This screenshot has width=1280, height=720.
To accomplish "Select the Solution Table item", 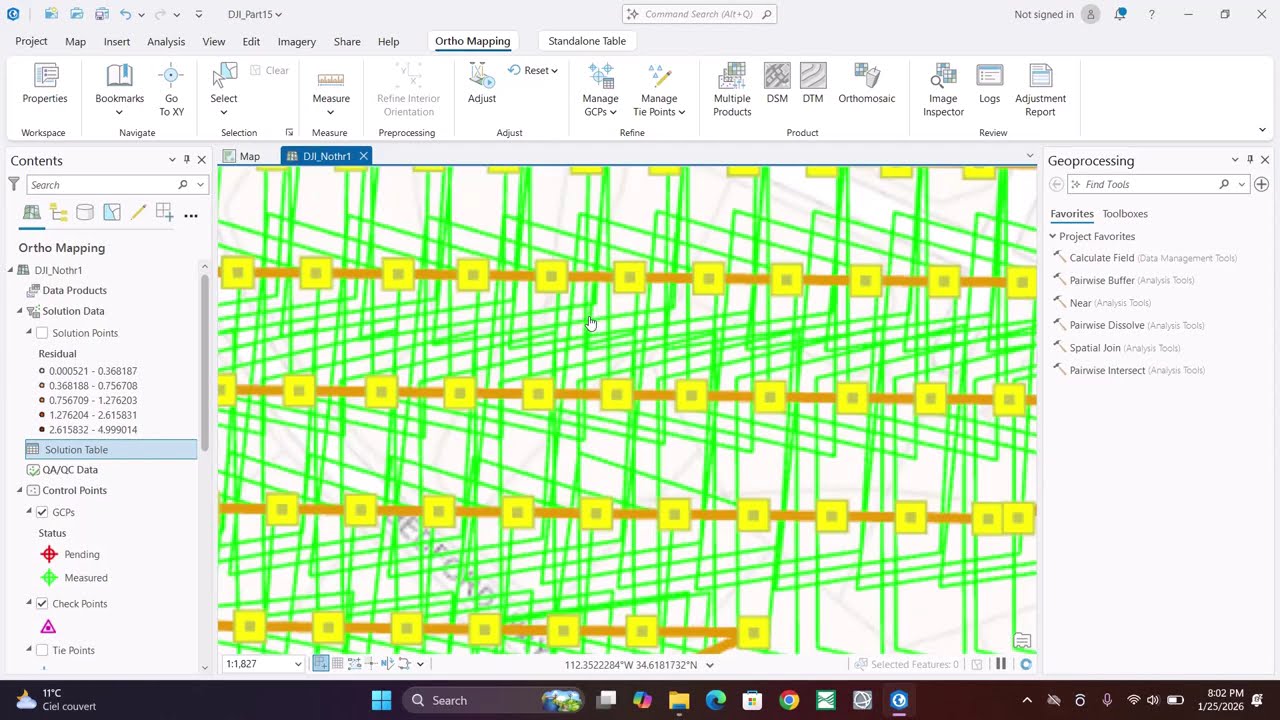I will 111,450.
